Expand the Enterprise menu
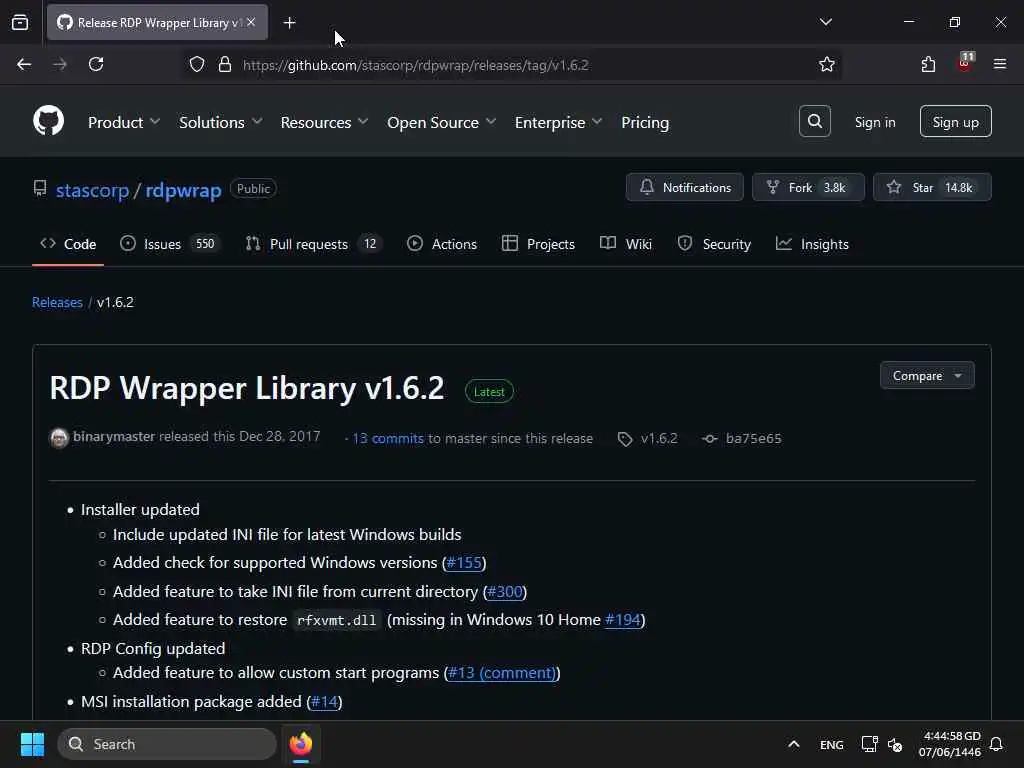This screenshot has height=768, width=1024. tap(558, 122)
